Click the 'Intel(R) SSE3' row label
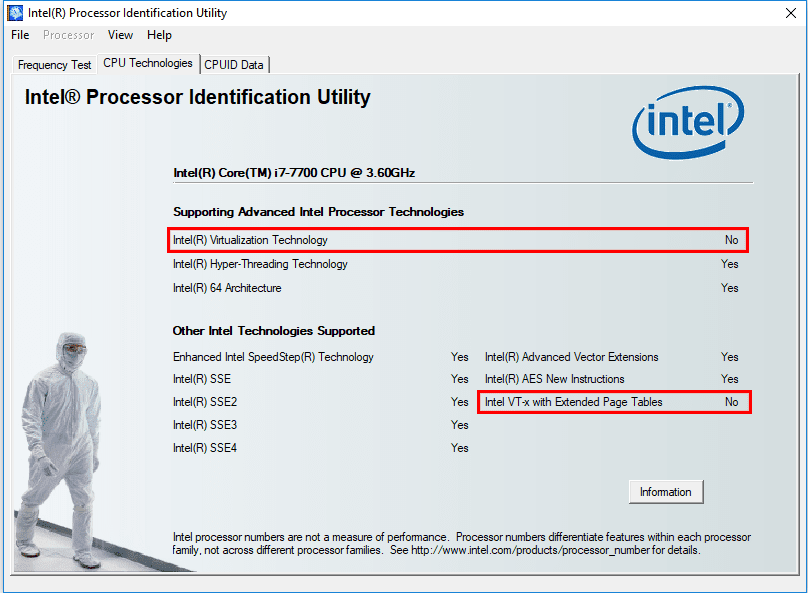The height and width of the screenshot is (593, 808). pos(205,425)
